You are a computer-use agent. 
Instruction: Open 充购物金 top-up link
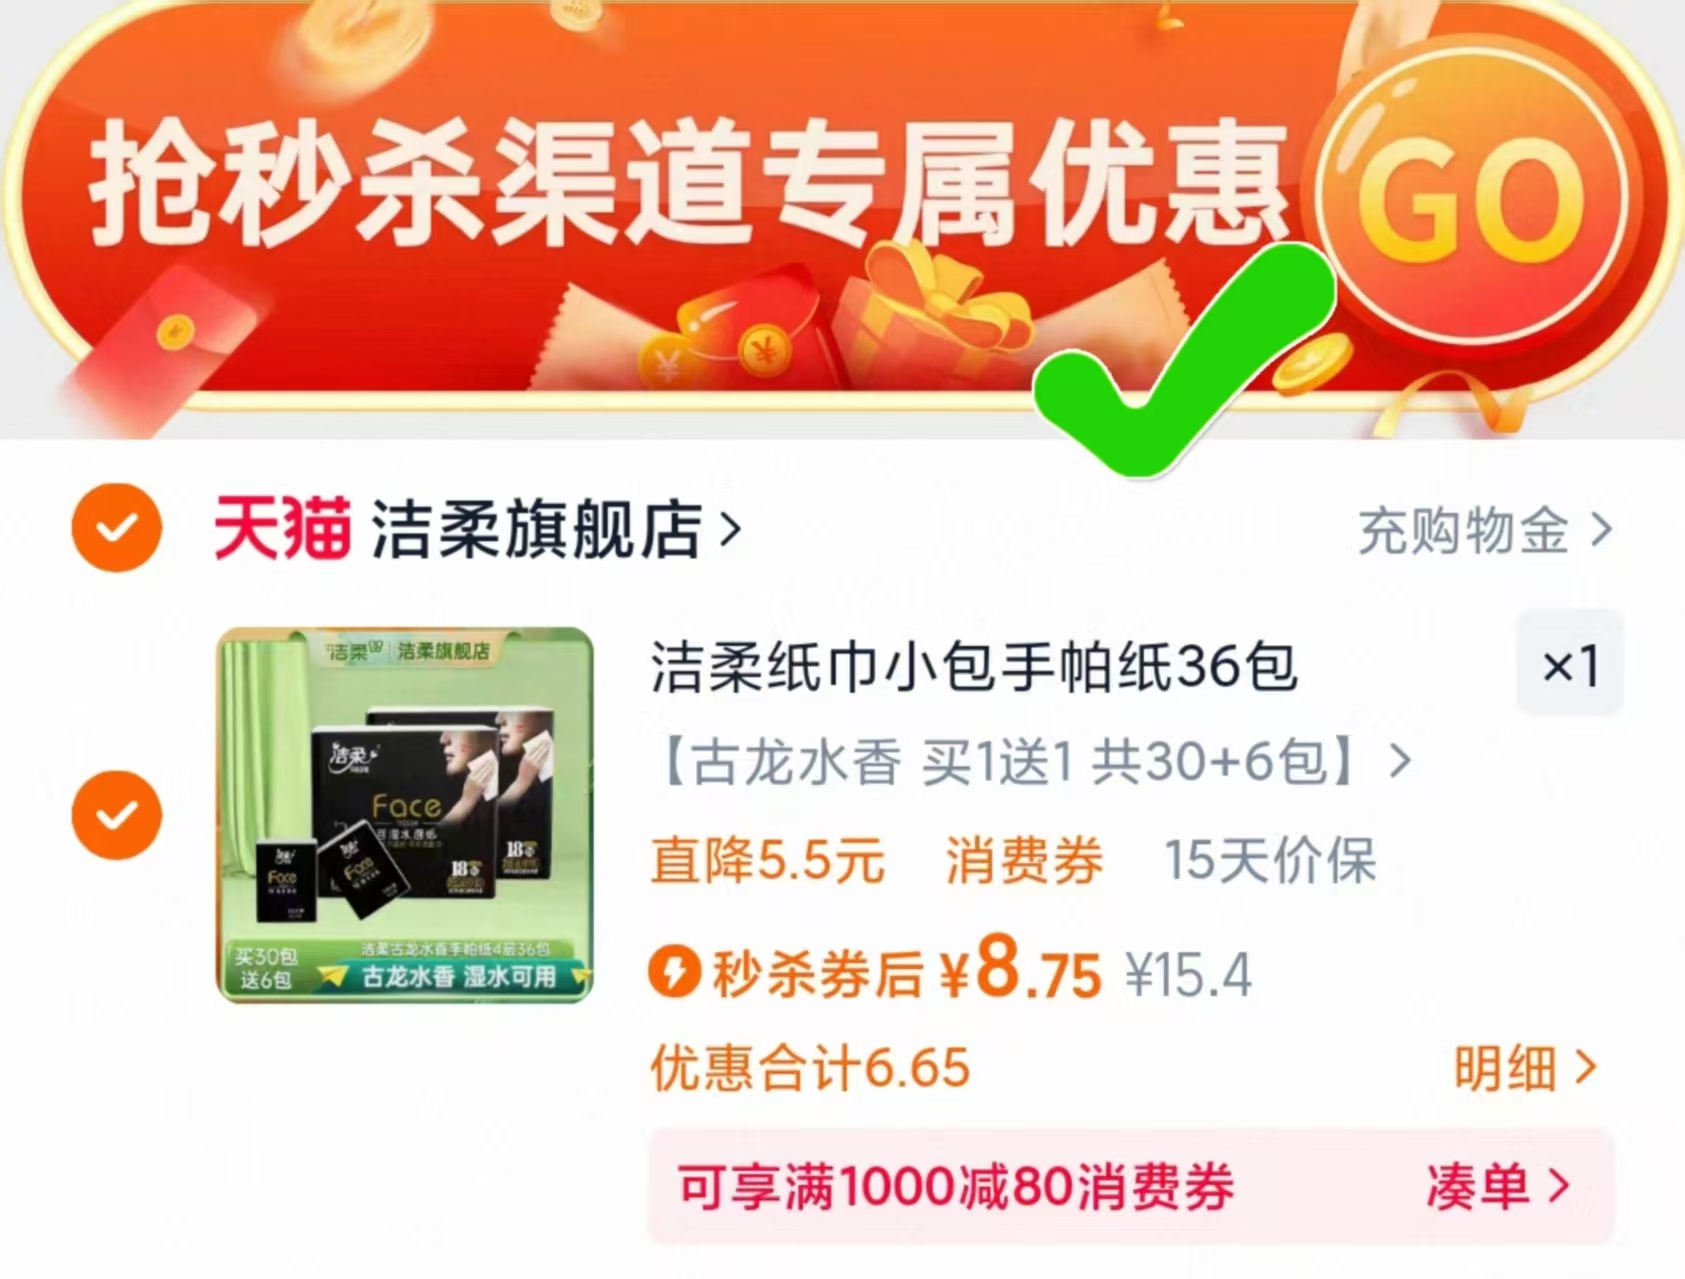click(1485, 530)
